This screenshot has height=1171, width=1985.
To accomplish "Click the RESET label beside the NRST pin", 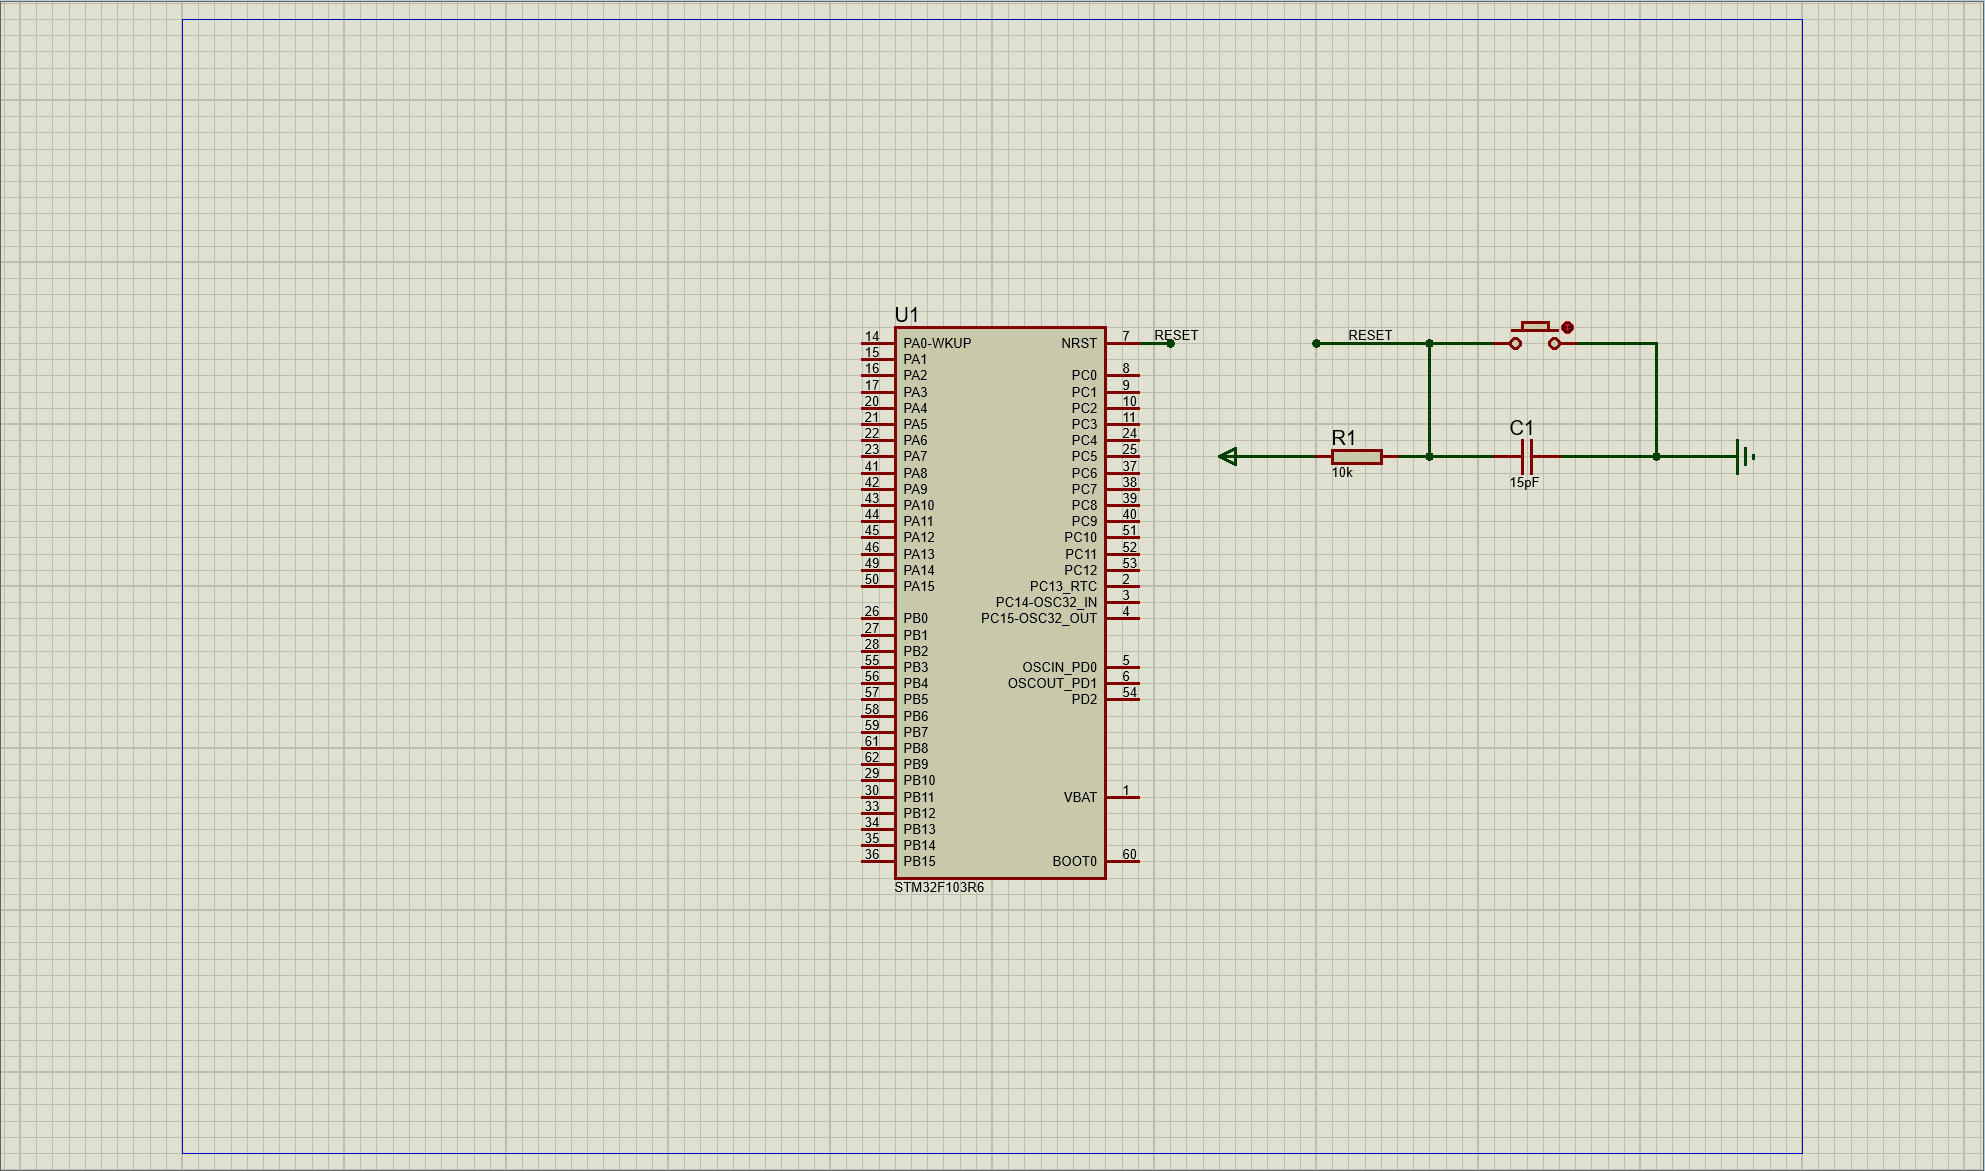I will (x=1176, y=335).
